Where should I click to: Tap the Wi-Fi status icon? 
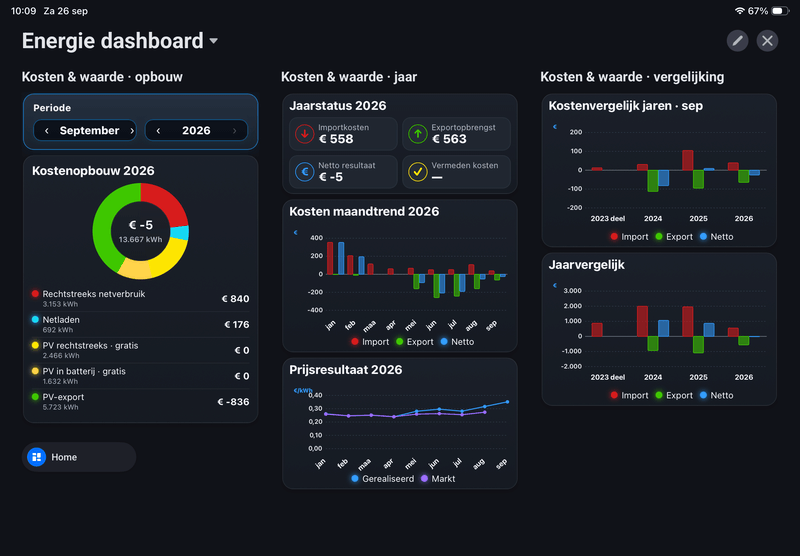coord(739,11)
